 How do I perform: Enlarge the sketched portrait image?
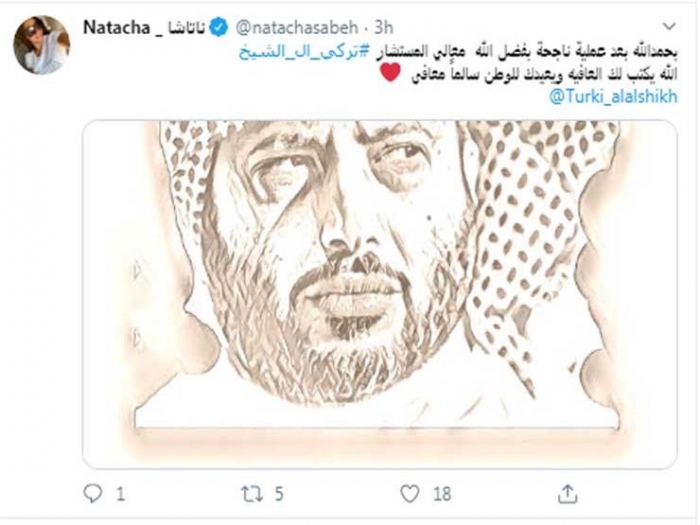tap(380, 295)
